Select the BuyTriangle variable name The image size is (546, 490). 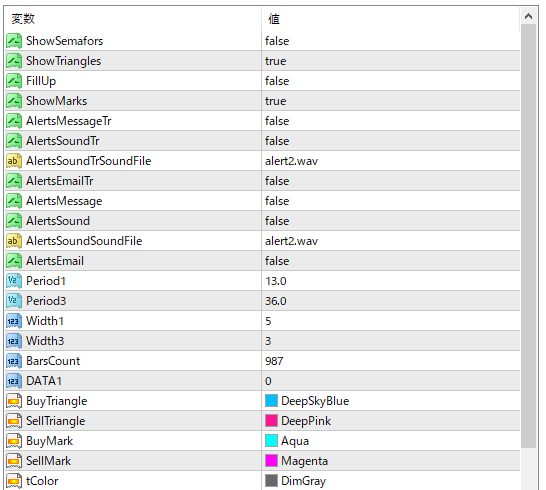[x=57, y=401]
